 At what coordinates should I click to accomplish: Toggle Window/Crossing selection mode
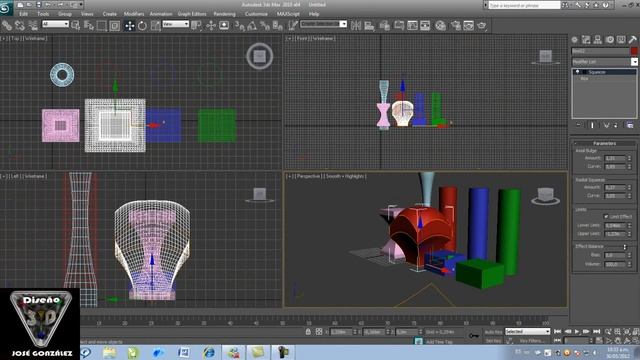[x=115, y=26]
